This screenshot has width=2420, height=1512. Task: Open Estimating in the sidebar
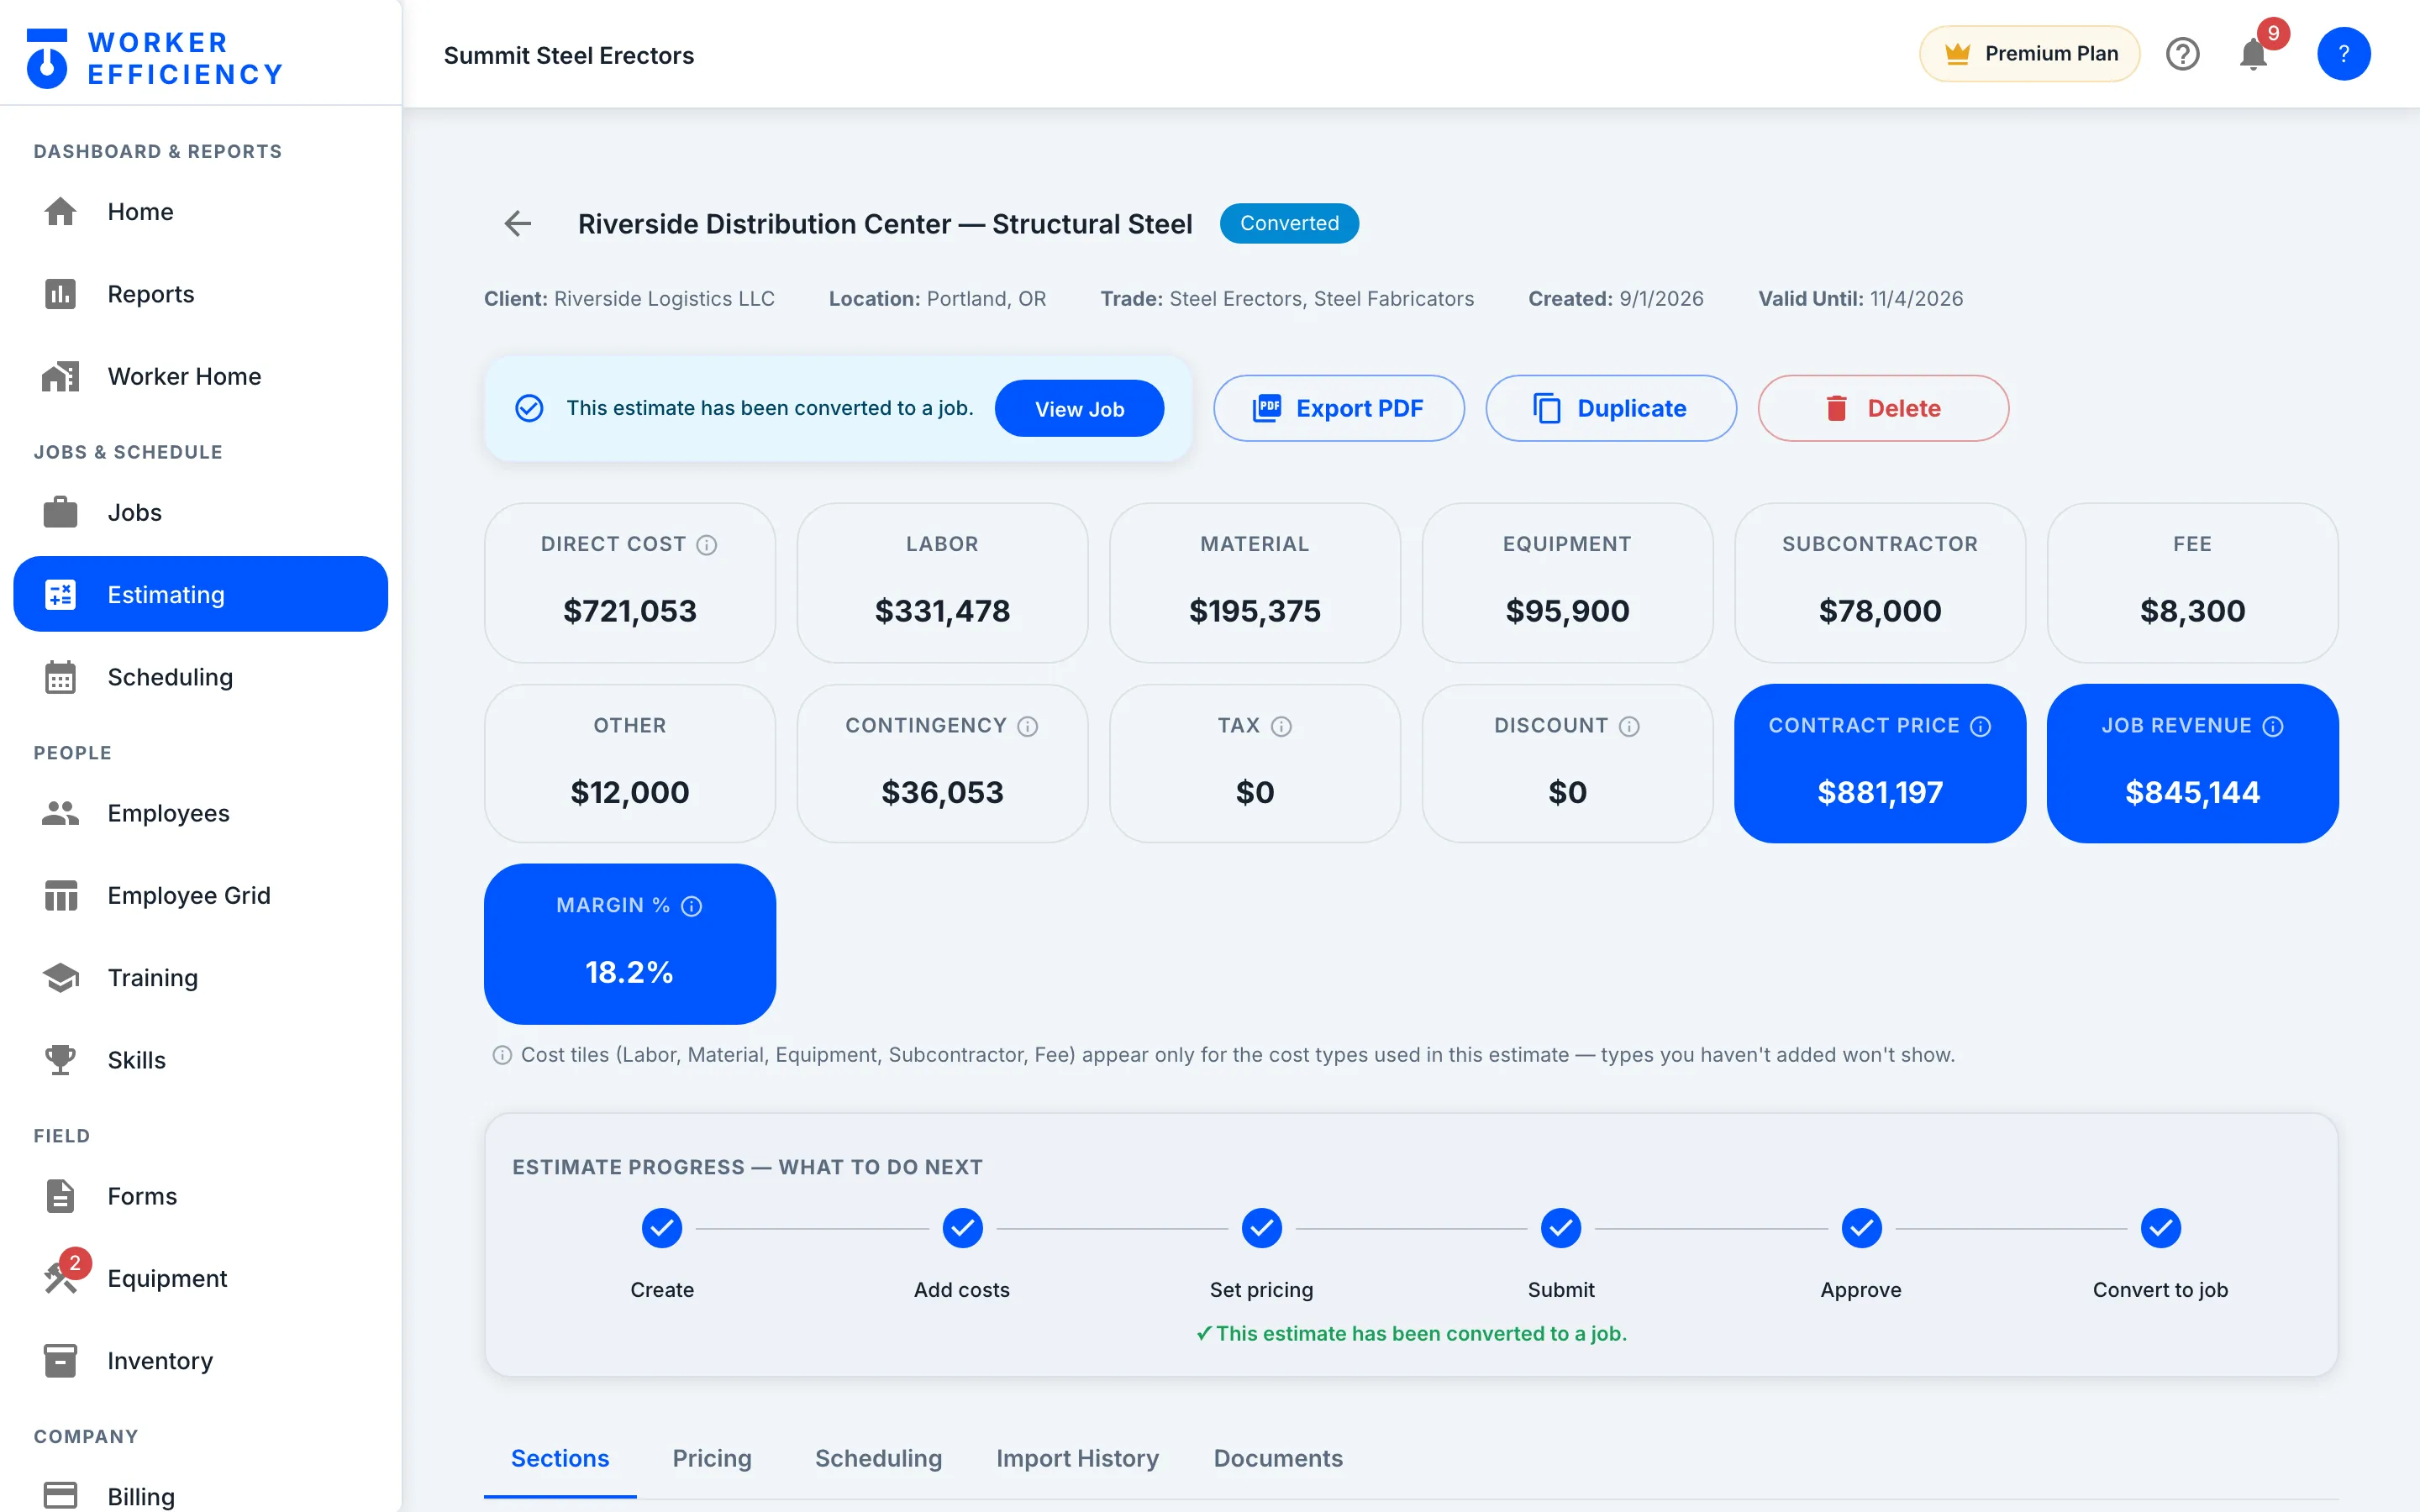[201, 594]
